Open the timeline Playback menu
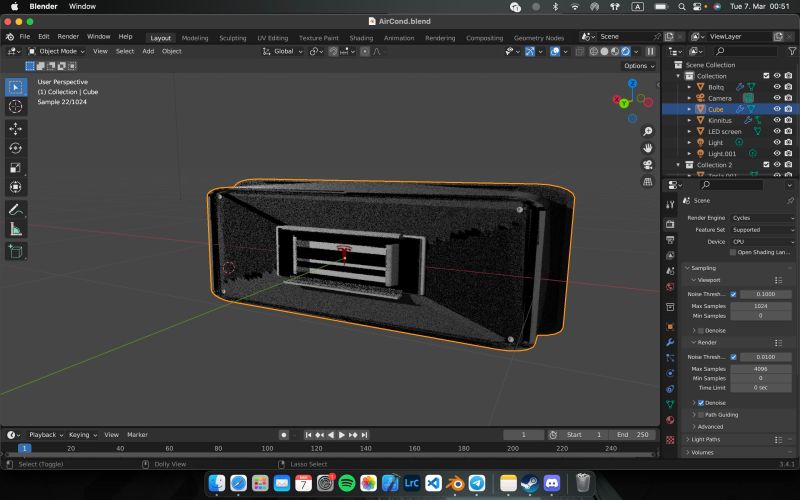 click(x=45, y=435)
